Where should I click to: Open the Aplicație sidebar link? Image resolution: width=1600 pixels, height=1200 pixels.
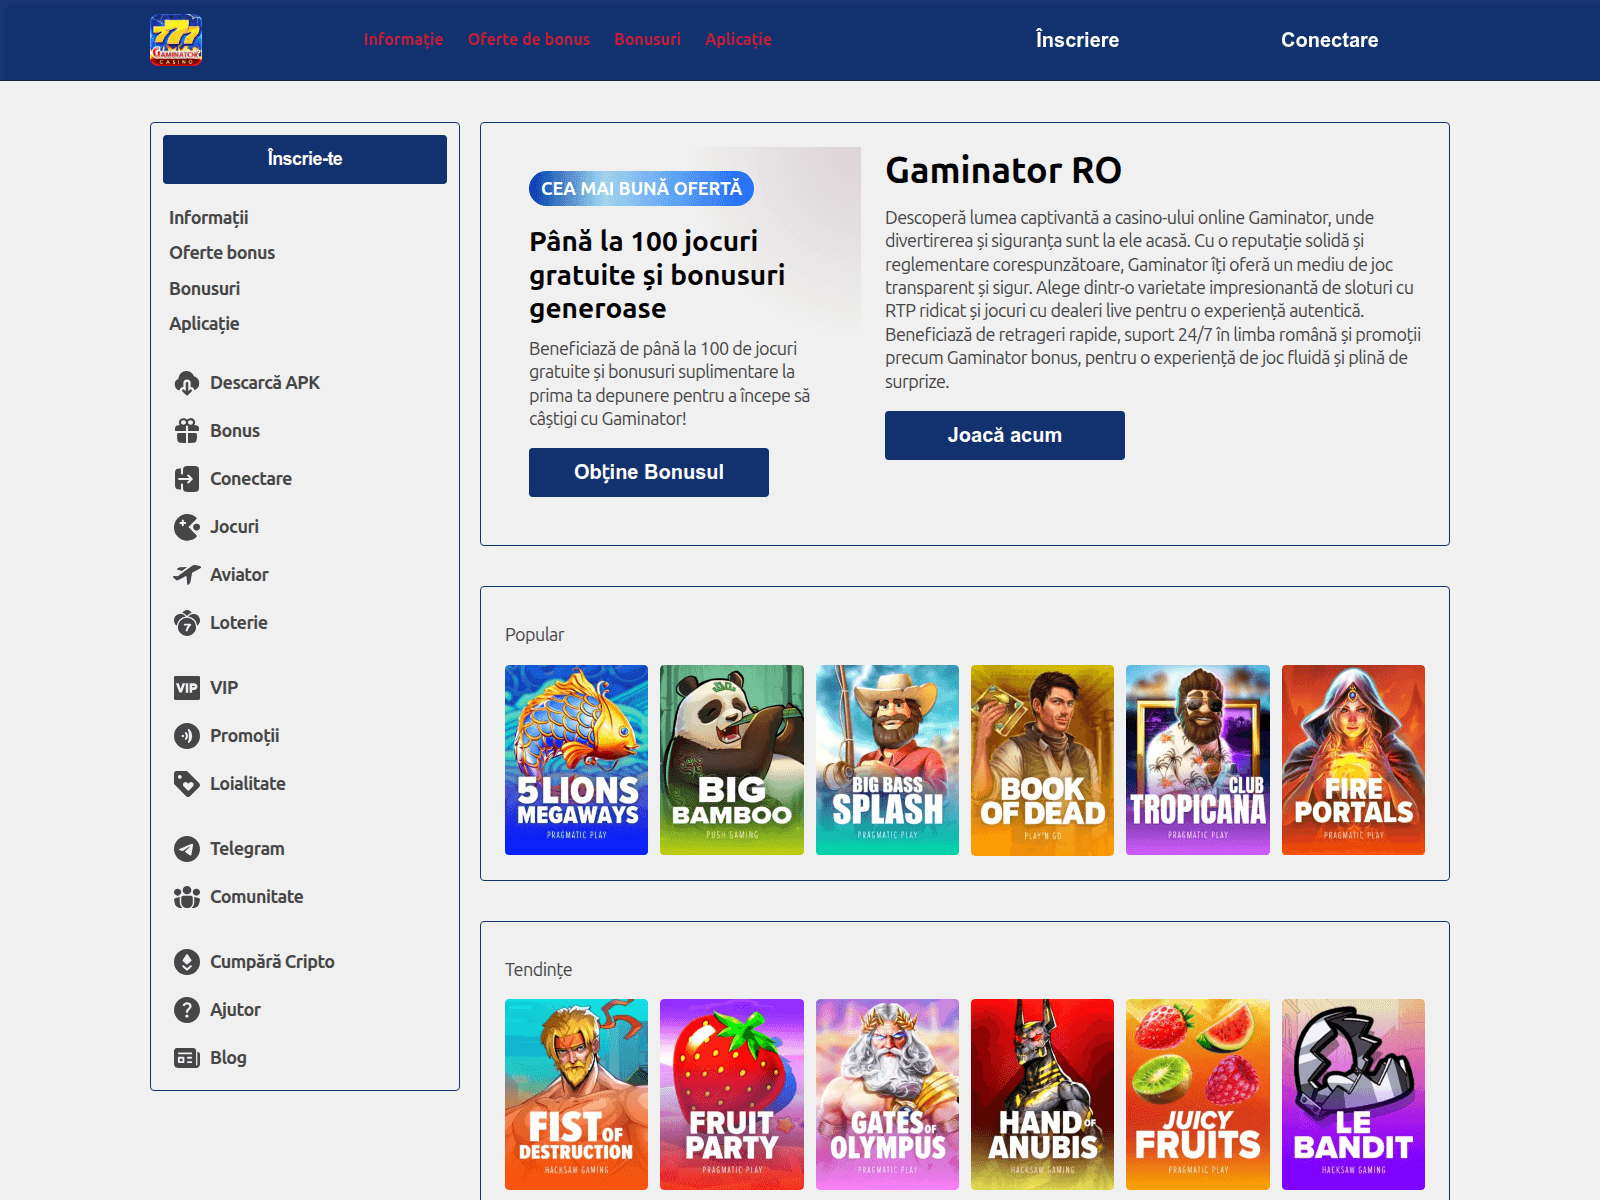click(204, 324)
